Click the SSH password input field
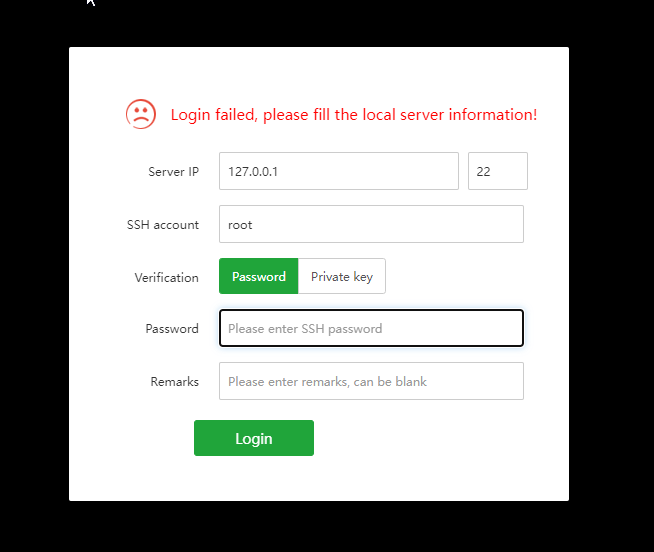654x552 pixels. pos(371,328)
